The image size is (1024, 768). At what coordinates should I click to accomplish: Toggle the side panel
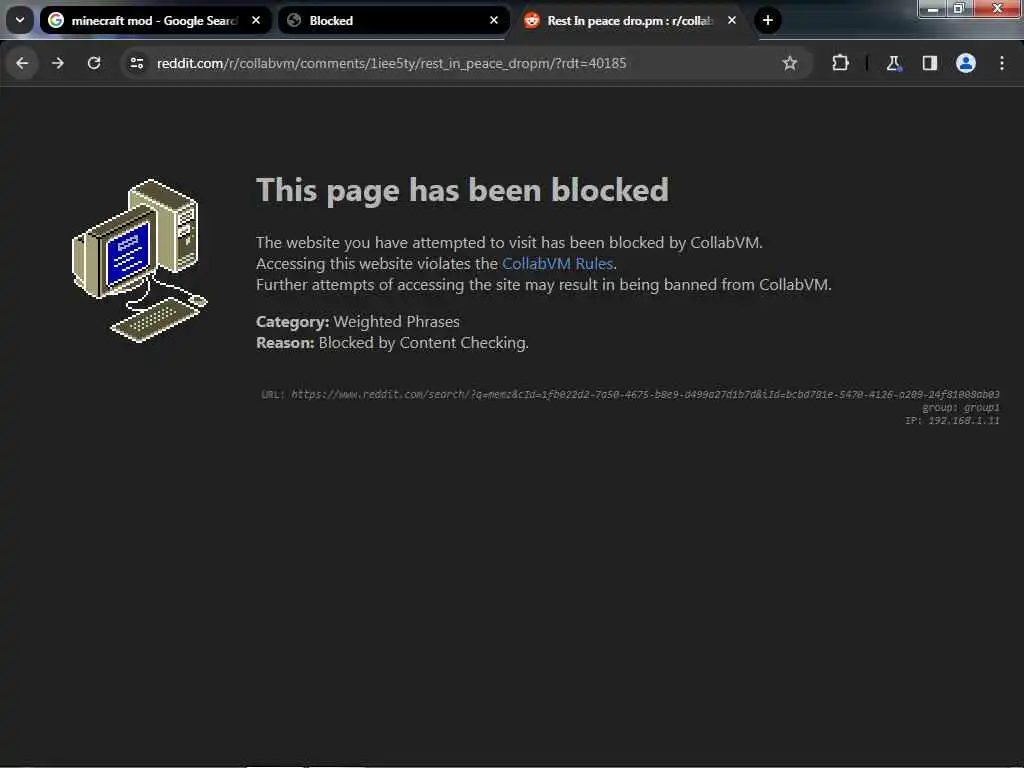click(929, 63)
